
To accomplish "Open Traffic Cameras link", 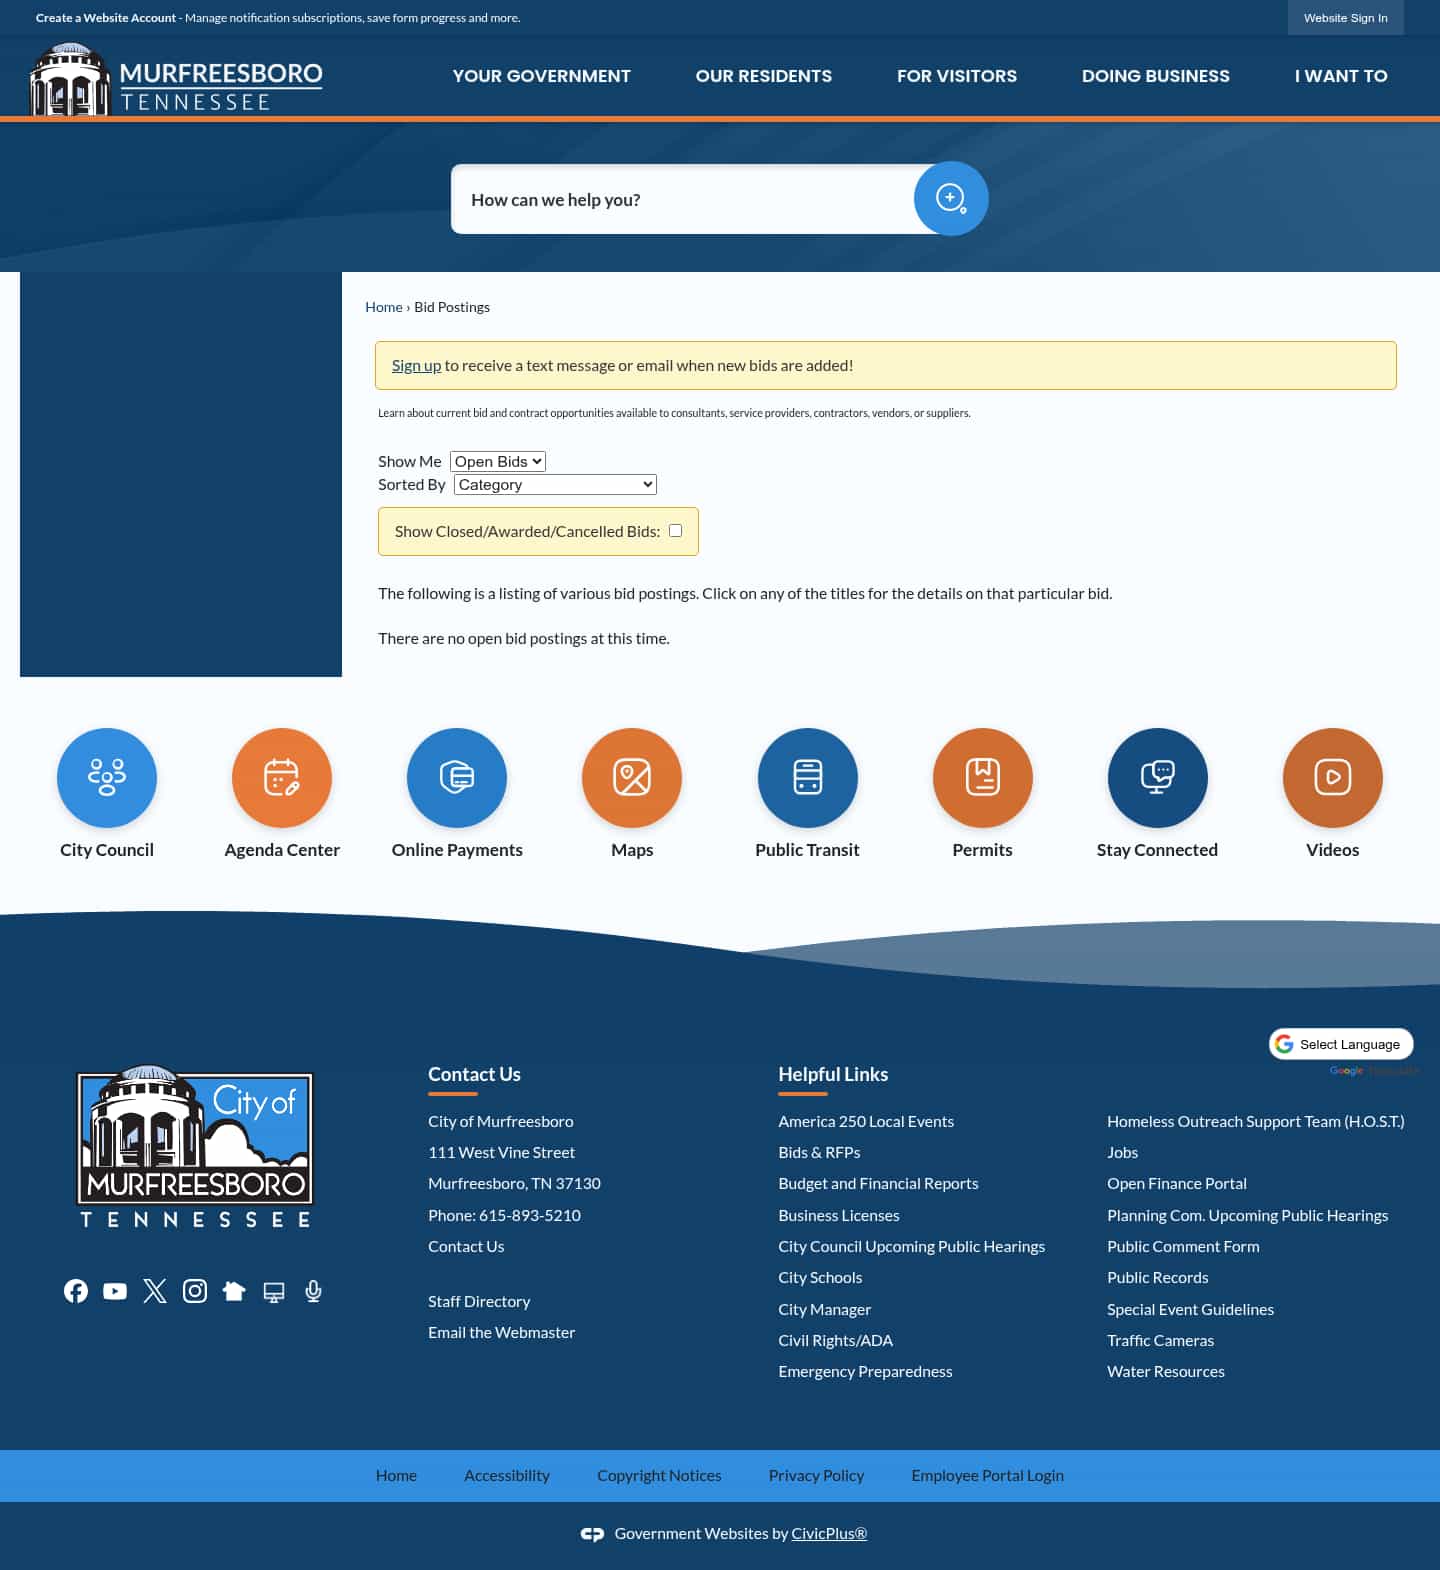I will coord(1161,1341).
